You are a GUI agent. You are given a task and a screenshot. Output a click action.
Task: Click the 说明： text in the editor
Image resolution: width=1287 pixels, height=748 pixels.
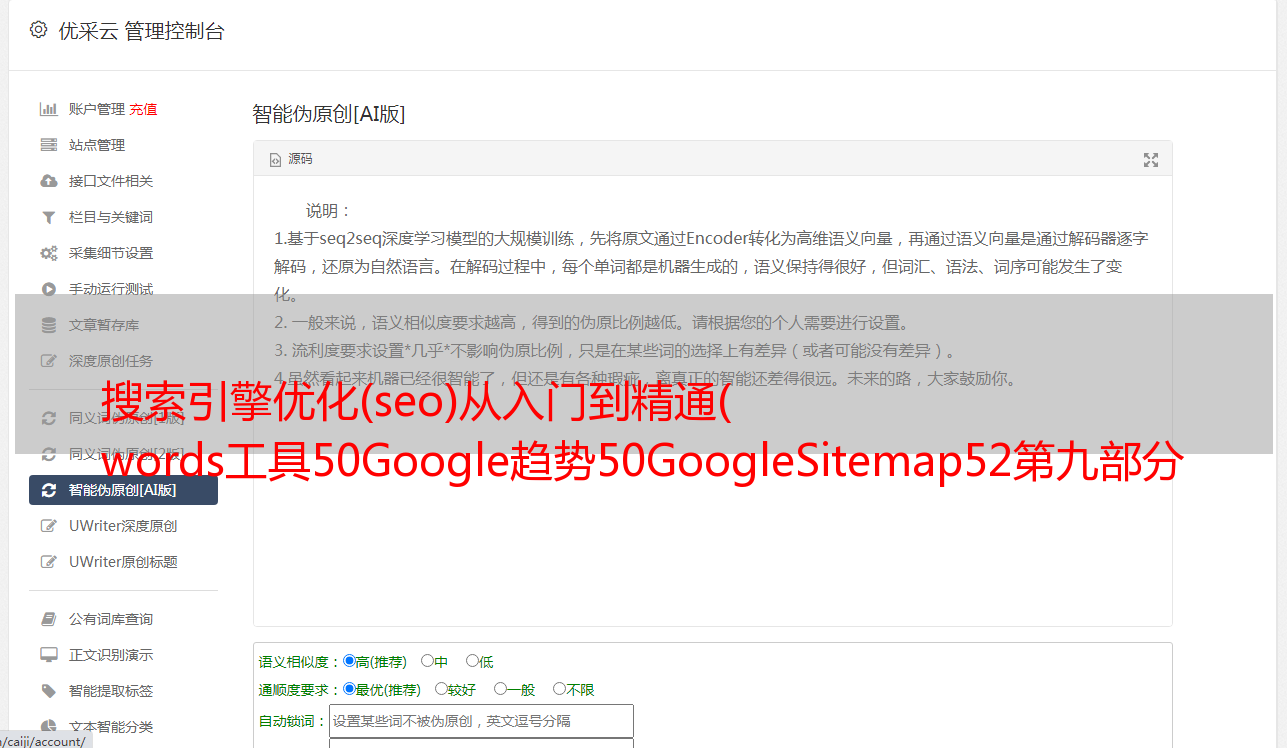coord(329,211)
